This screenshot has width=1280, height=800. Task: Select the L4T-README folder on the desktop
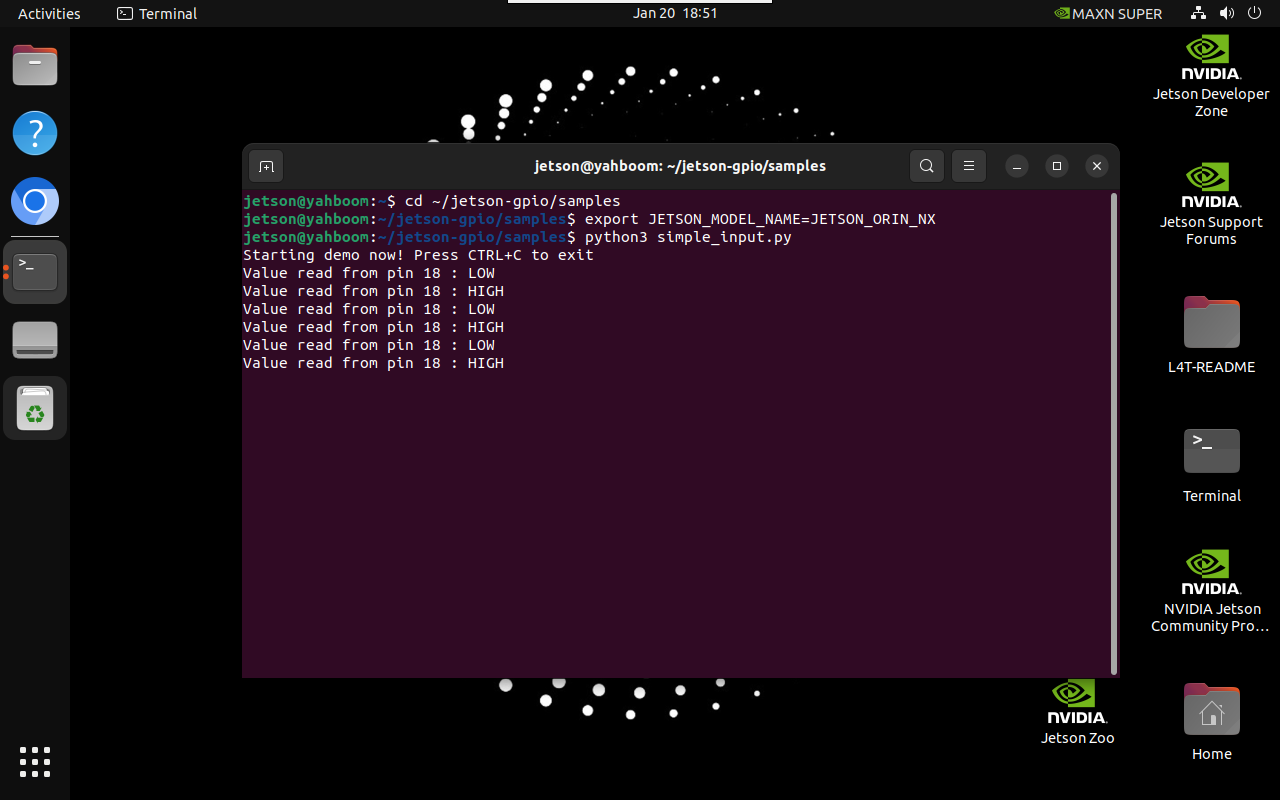coord(1211,334)
